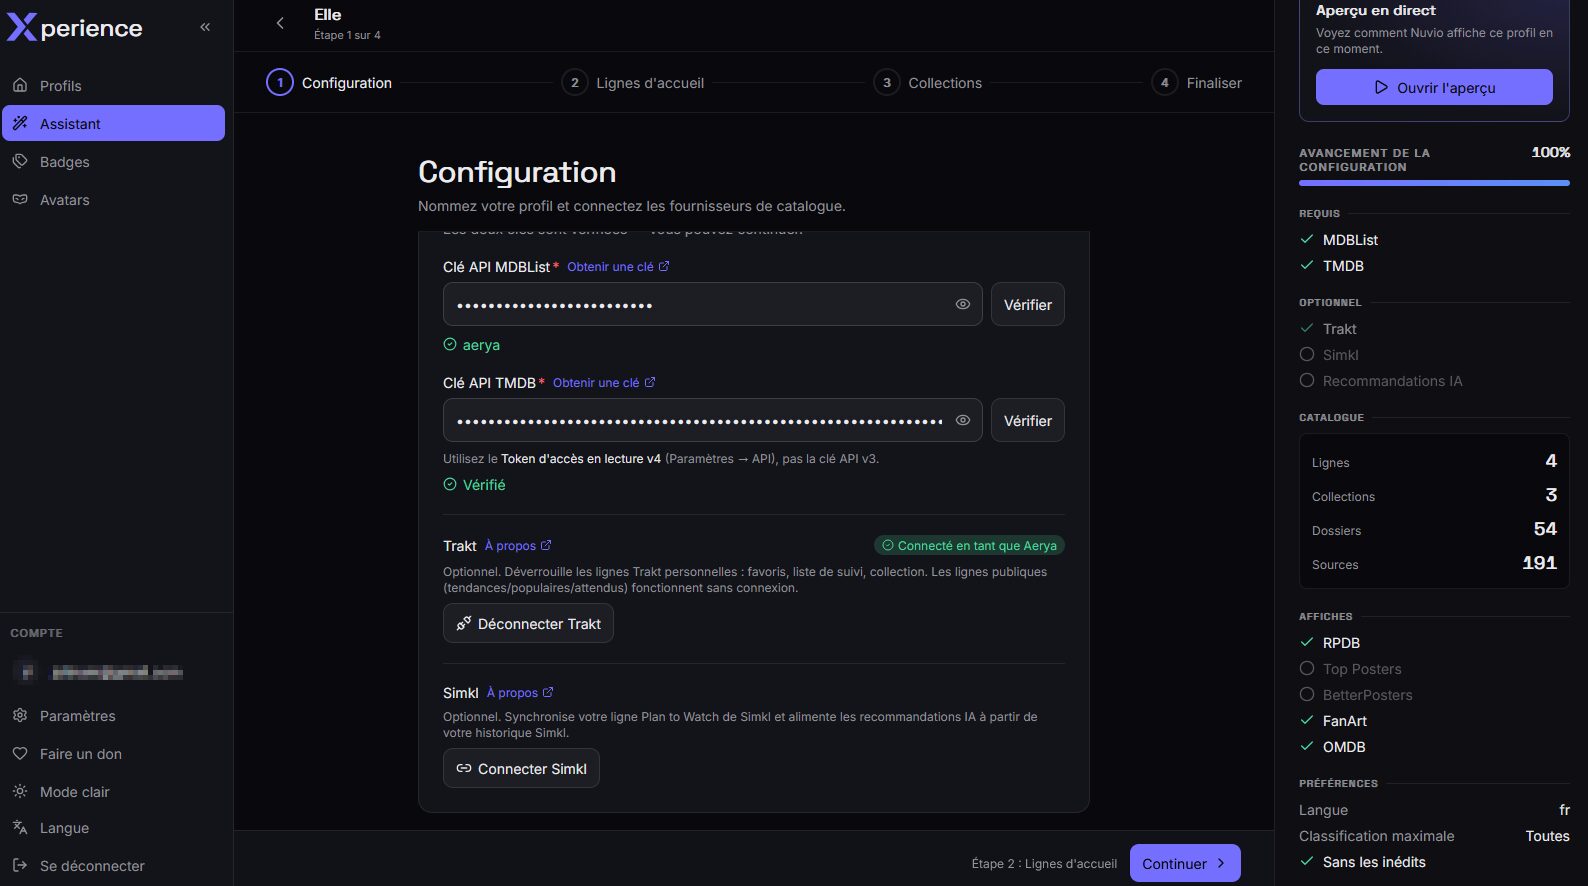Open Trakt 'À propos' link
This screenshot has width=1588, height=886.
[518, 546]
